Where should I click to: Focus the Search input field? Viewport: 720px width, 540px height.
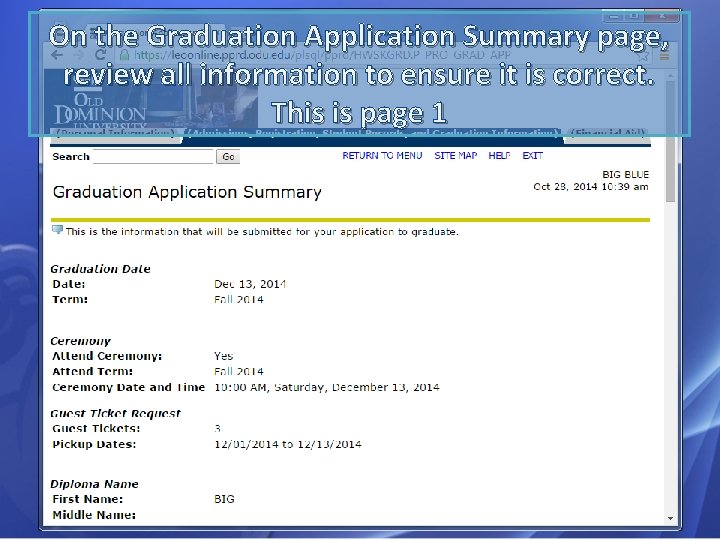pos(153,156)
